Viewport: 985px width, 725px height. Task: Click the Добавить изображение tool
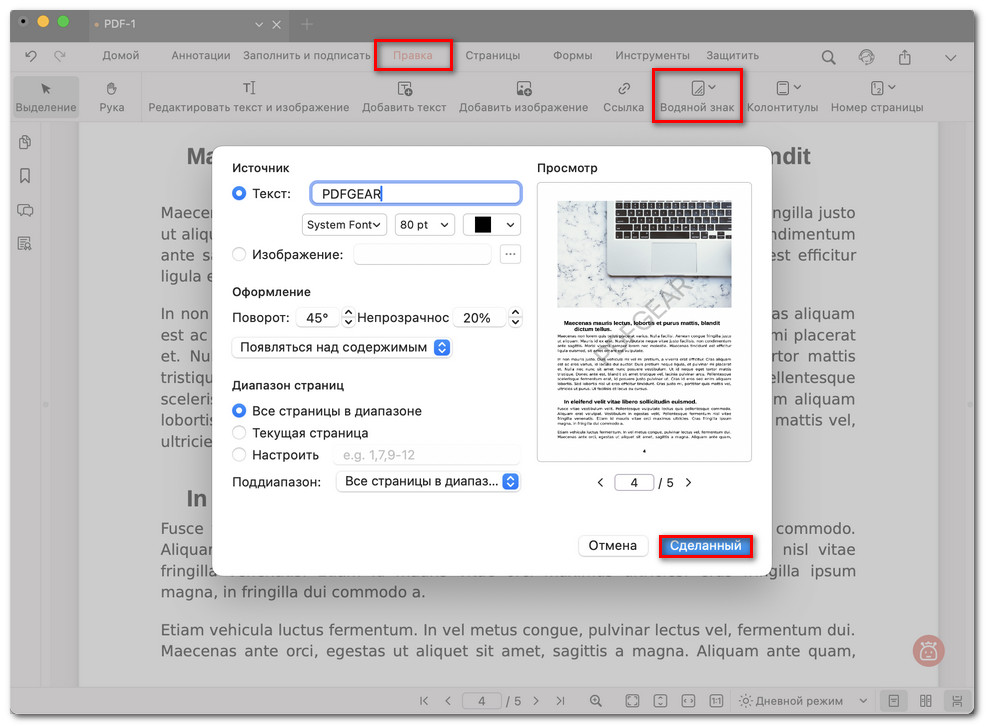click(523, 97)
